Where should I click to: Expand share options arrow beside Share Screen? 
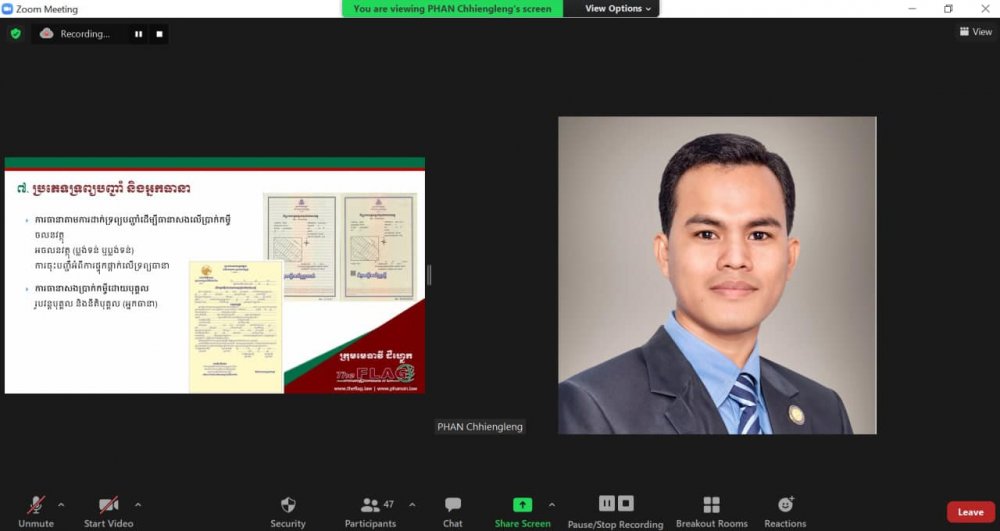[552, 504]
